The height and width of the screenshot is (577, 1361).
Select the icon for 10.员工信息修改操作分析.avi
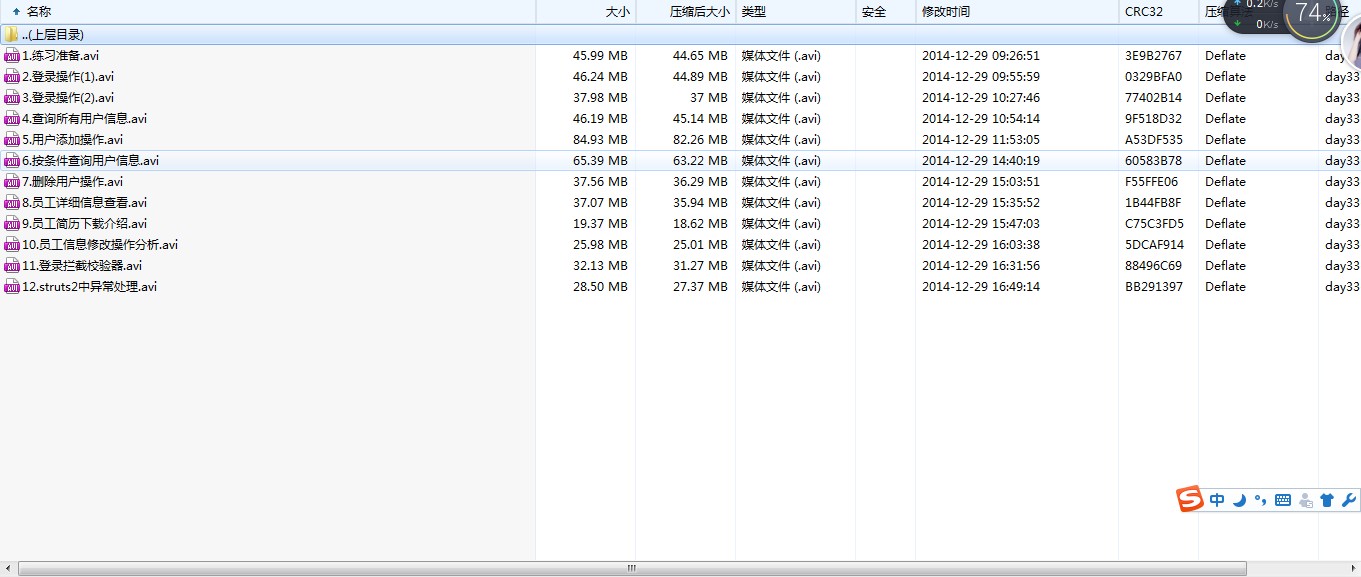[12, 245]
